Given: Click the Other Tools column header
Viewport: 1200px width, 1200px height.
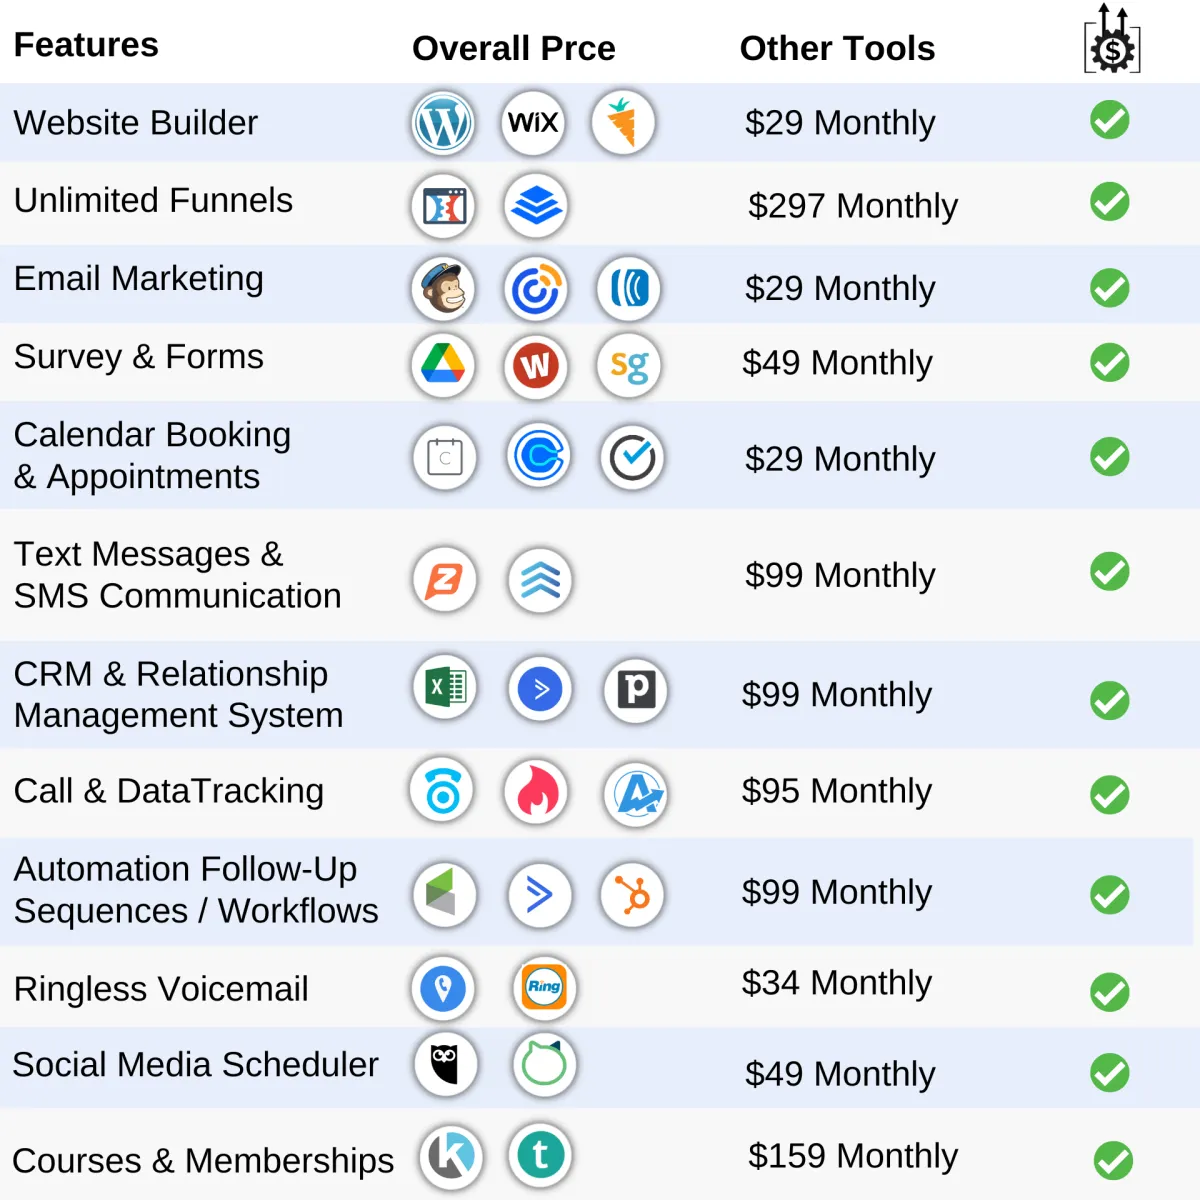Looking at the screenshot, I should (837, 48).
